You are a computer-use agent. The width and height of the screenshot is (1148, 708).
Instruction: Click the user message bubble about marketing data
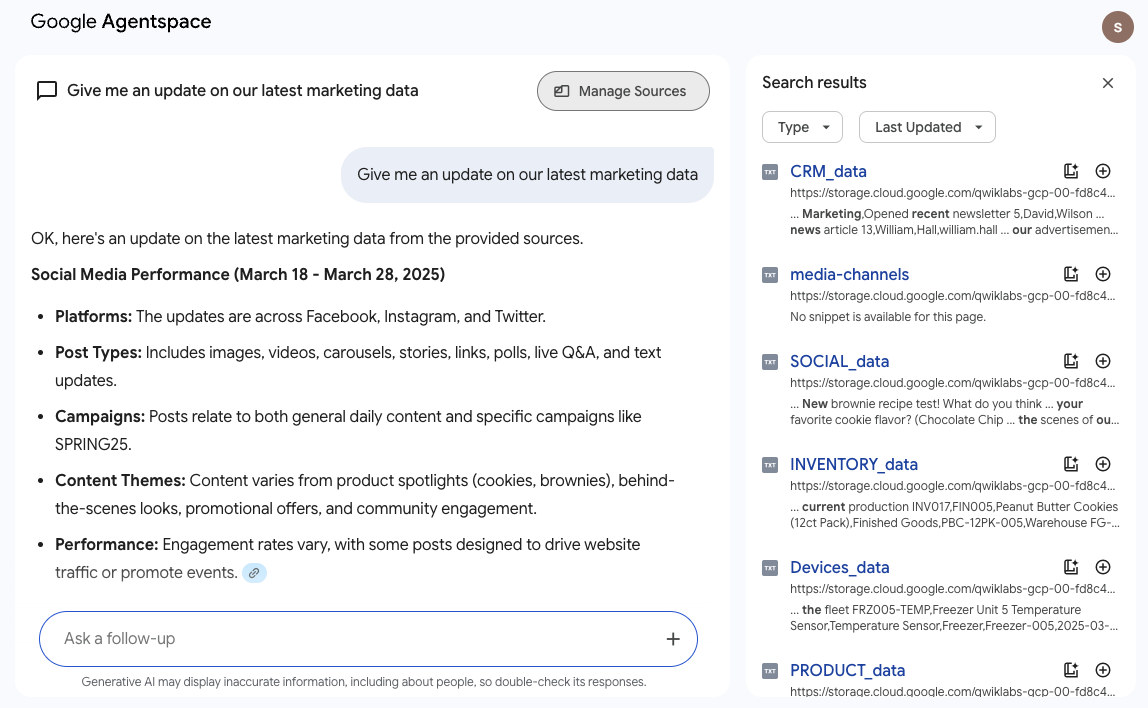click(x=527, y=175)
